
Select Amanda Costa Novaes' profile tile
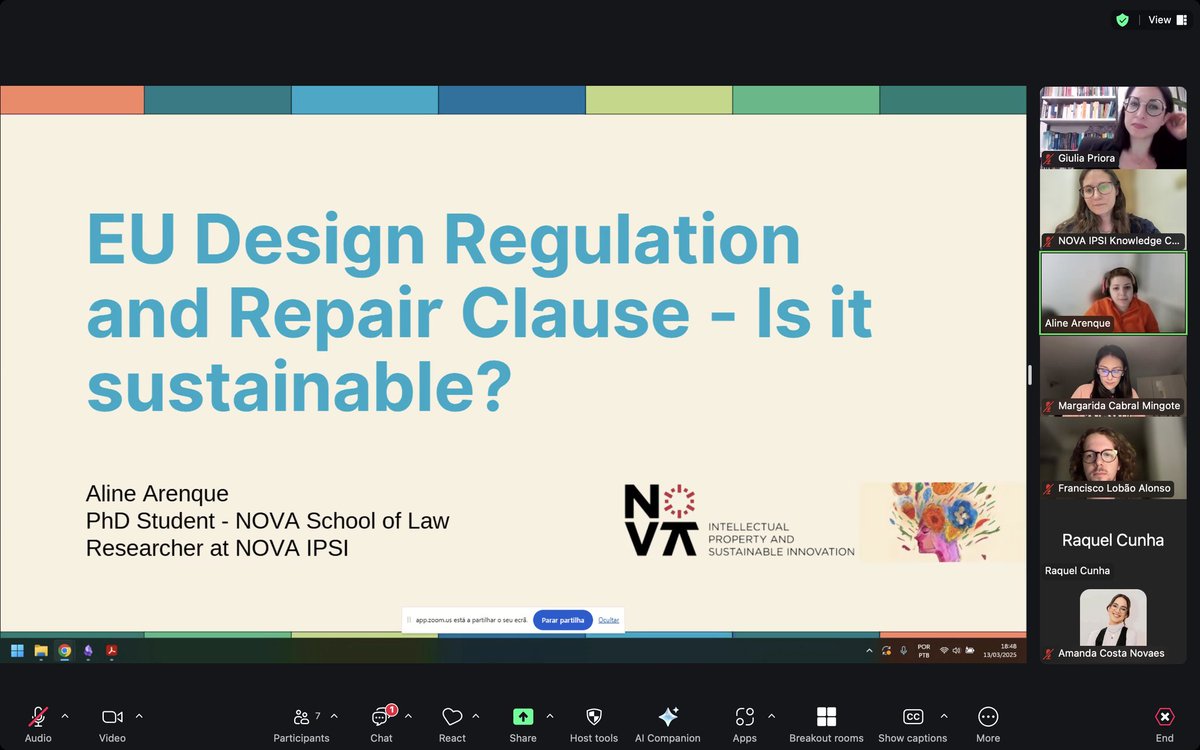tap(1113, 622)
